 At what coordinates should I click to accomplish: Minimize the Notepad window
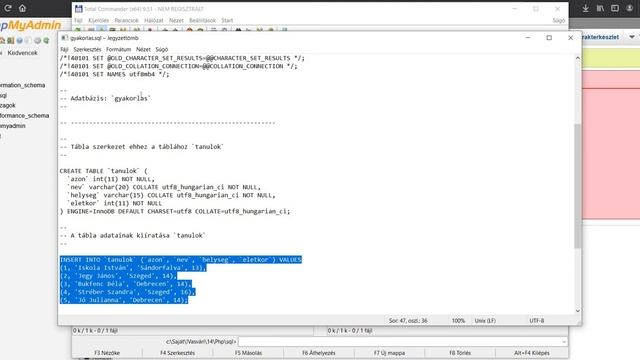click(528, 38)
